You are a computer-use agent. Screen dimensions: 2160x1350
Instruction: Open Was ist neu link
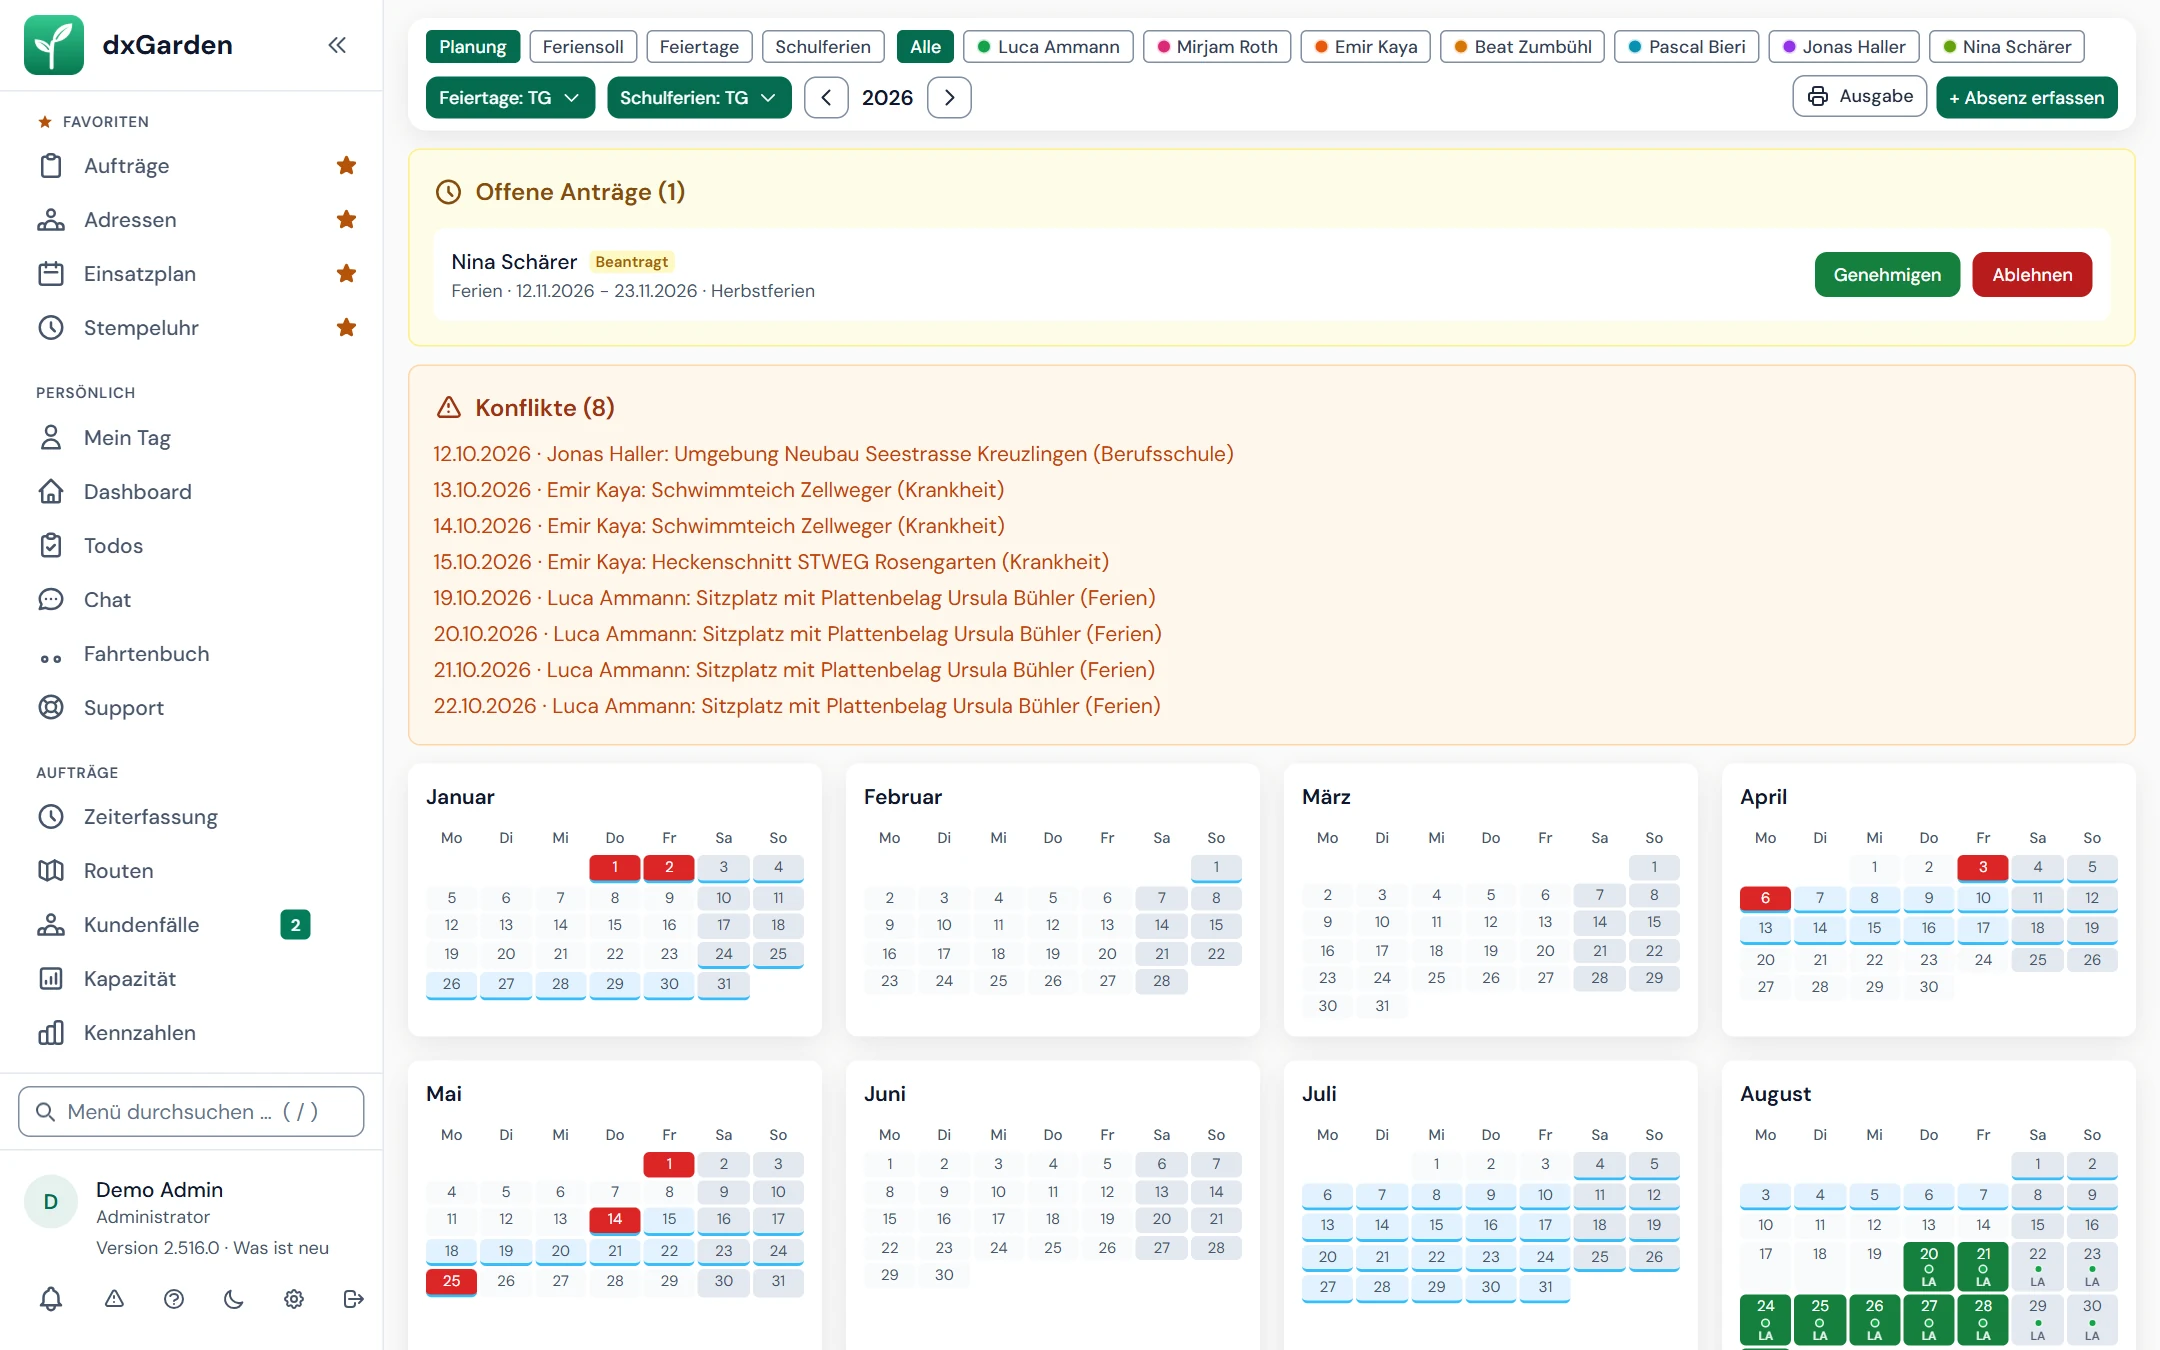[x=281, y=1248]
